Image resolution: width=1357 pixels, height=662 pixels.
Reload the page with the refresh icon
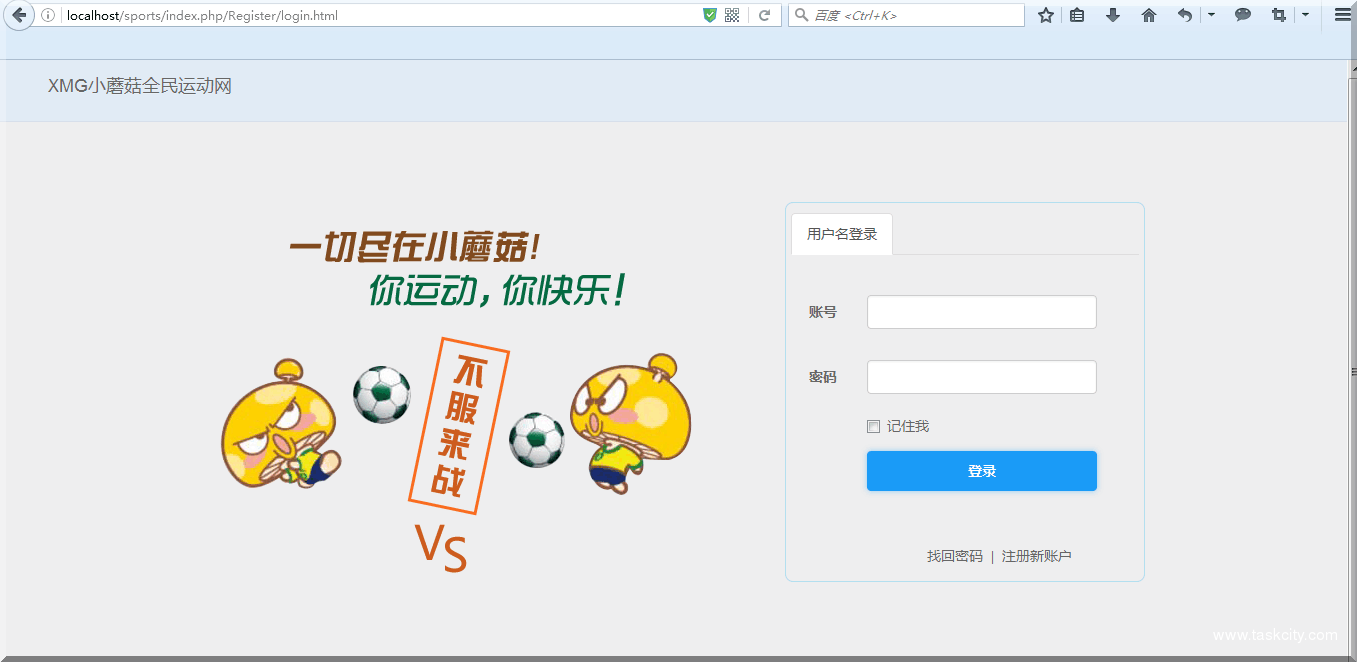pyautogui.click(x=764, y=15)
